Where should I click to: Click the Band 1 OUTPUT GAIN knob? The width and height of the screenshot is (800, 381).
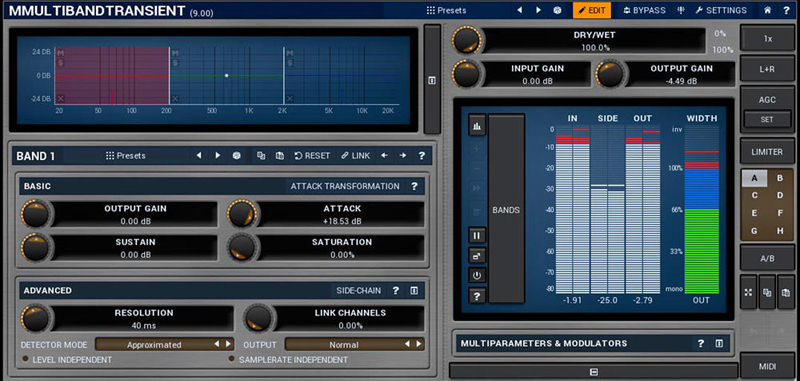tap(36, 214)
